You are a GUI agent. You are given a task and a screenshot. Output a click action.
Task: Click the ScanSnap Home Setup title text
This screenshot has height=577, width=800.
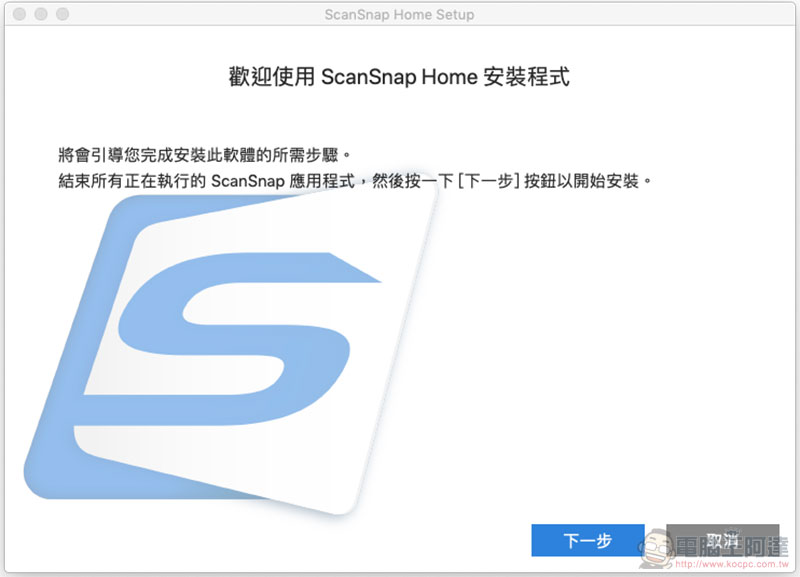tap(399, 14)
